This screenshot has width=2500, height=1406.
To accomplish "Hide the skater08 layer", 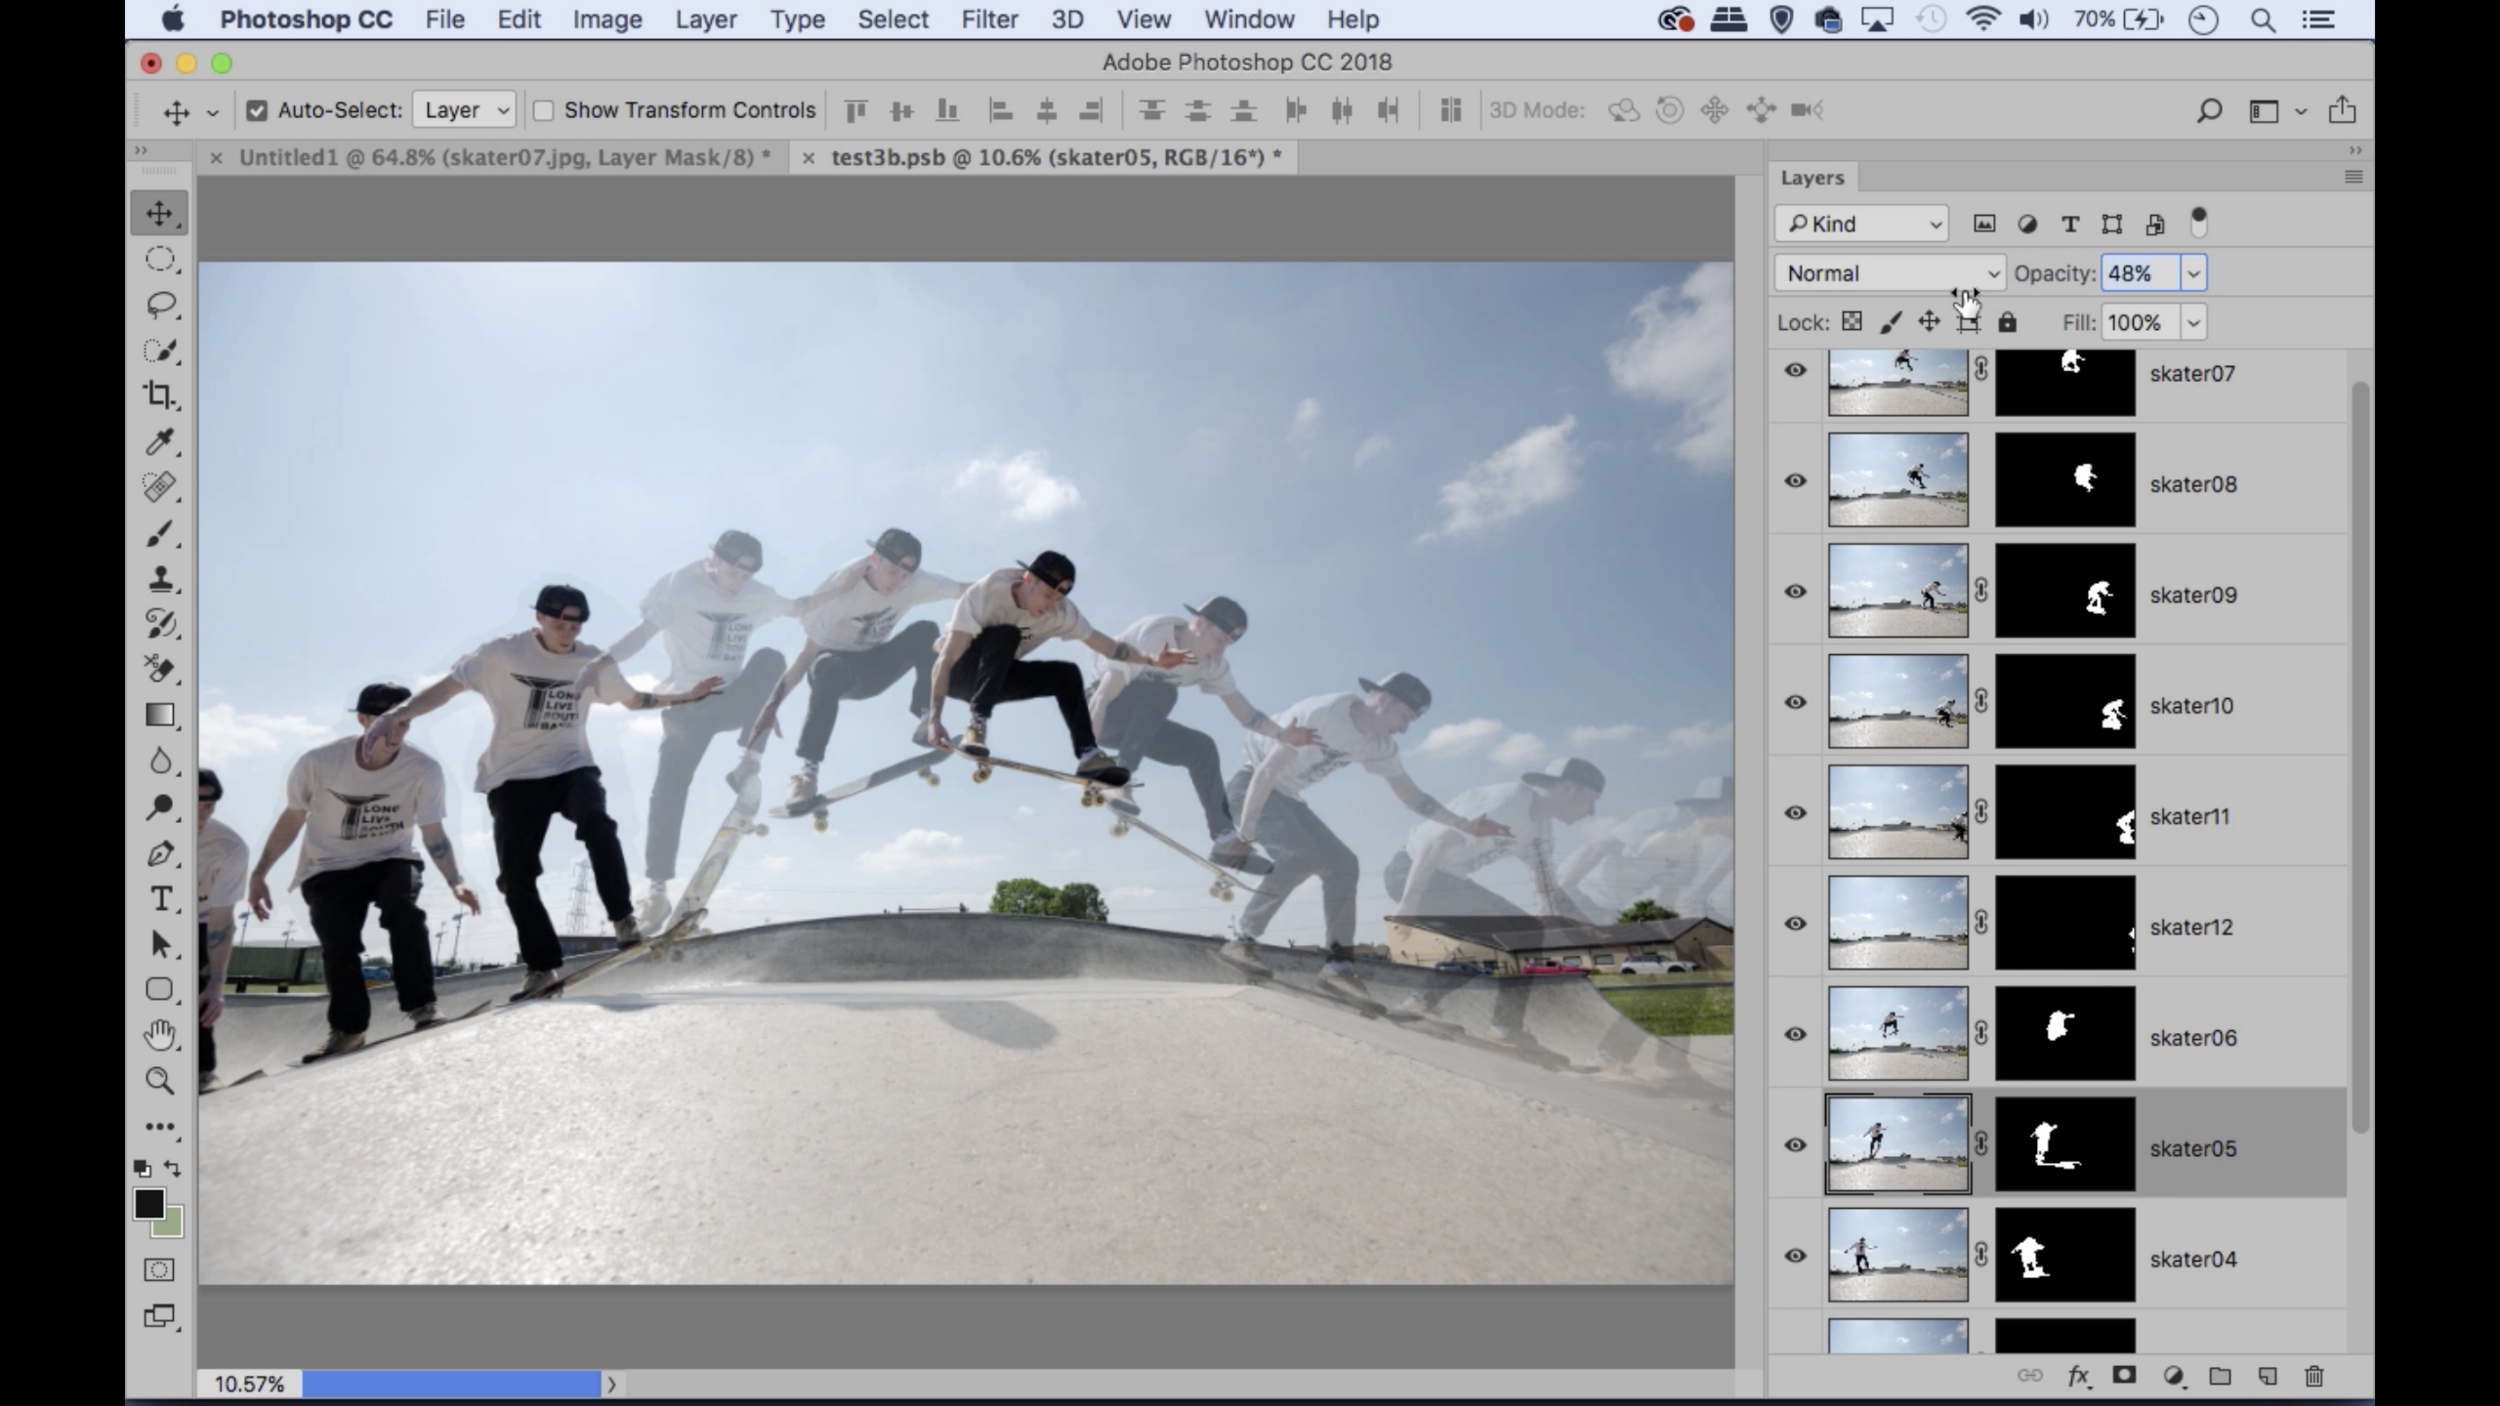I will [x=1796, y=481].
